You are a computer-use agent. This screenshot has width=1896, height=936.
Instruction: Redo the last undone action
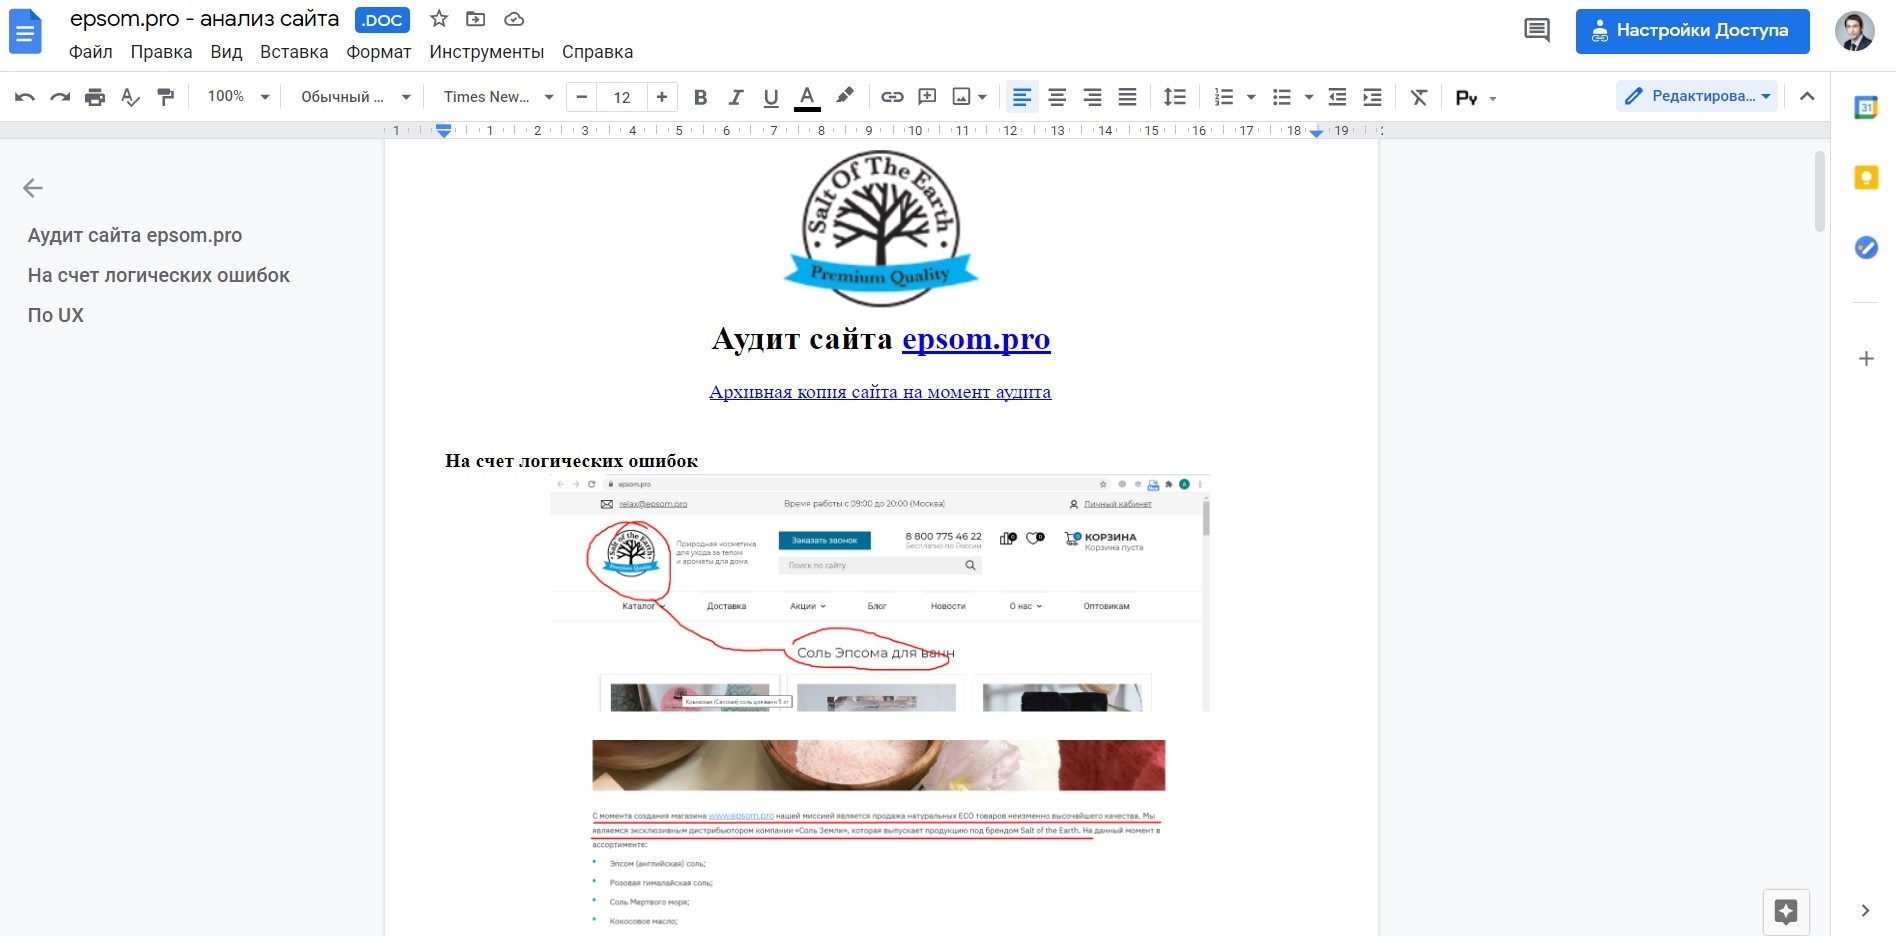coord(60,97)
